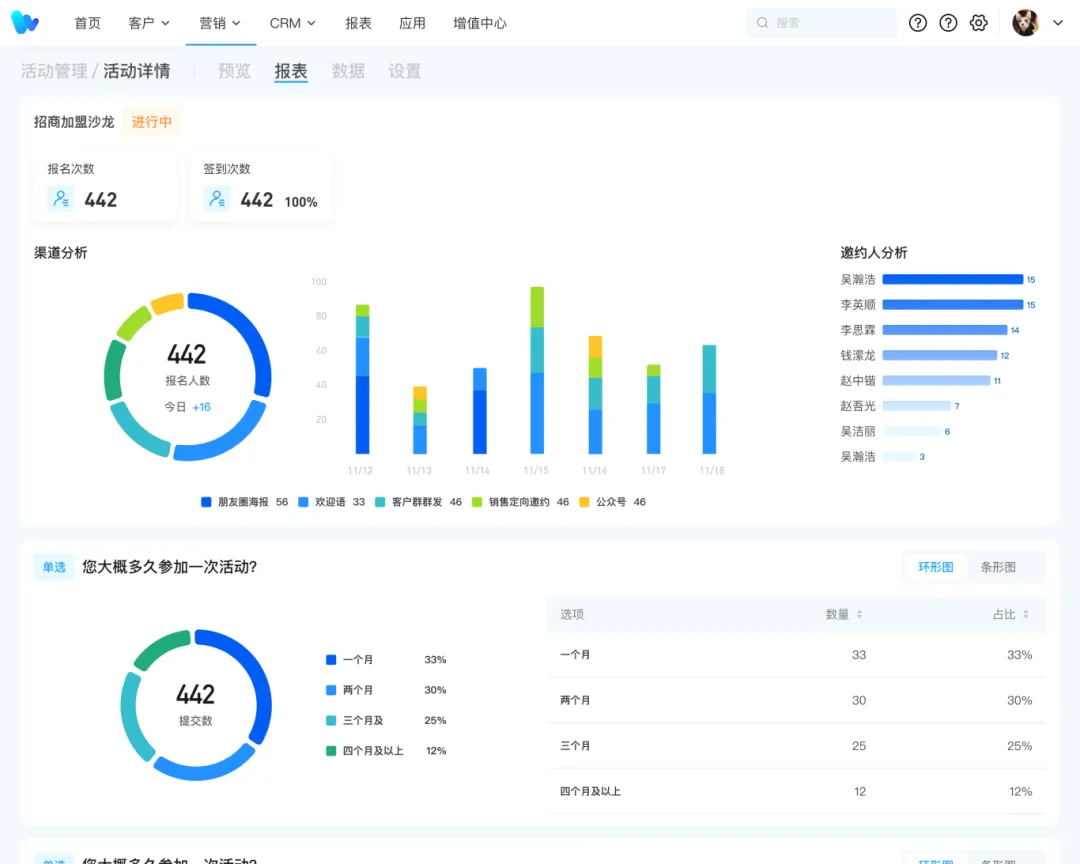This screenshot has height=864, width=1080.
Task: Sort table by 数量 column arrows
Action: (x=859, y=615)
